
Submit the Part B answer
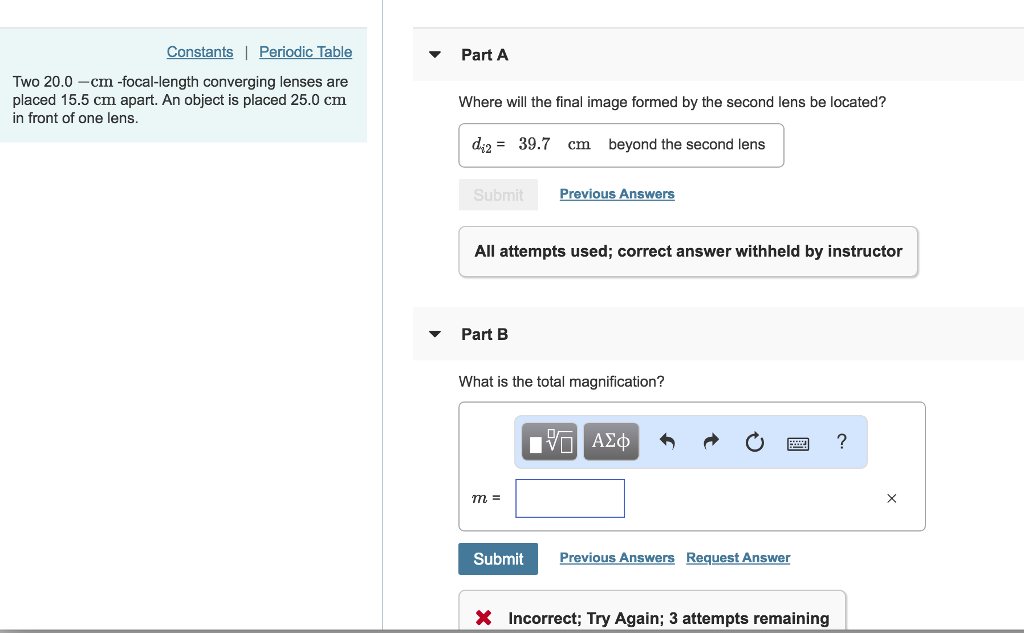click(497, 559)
